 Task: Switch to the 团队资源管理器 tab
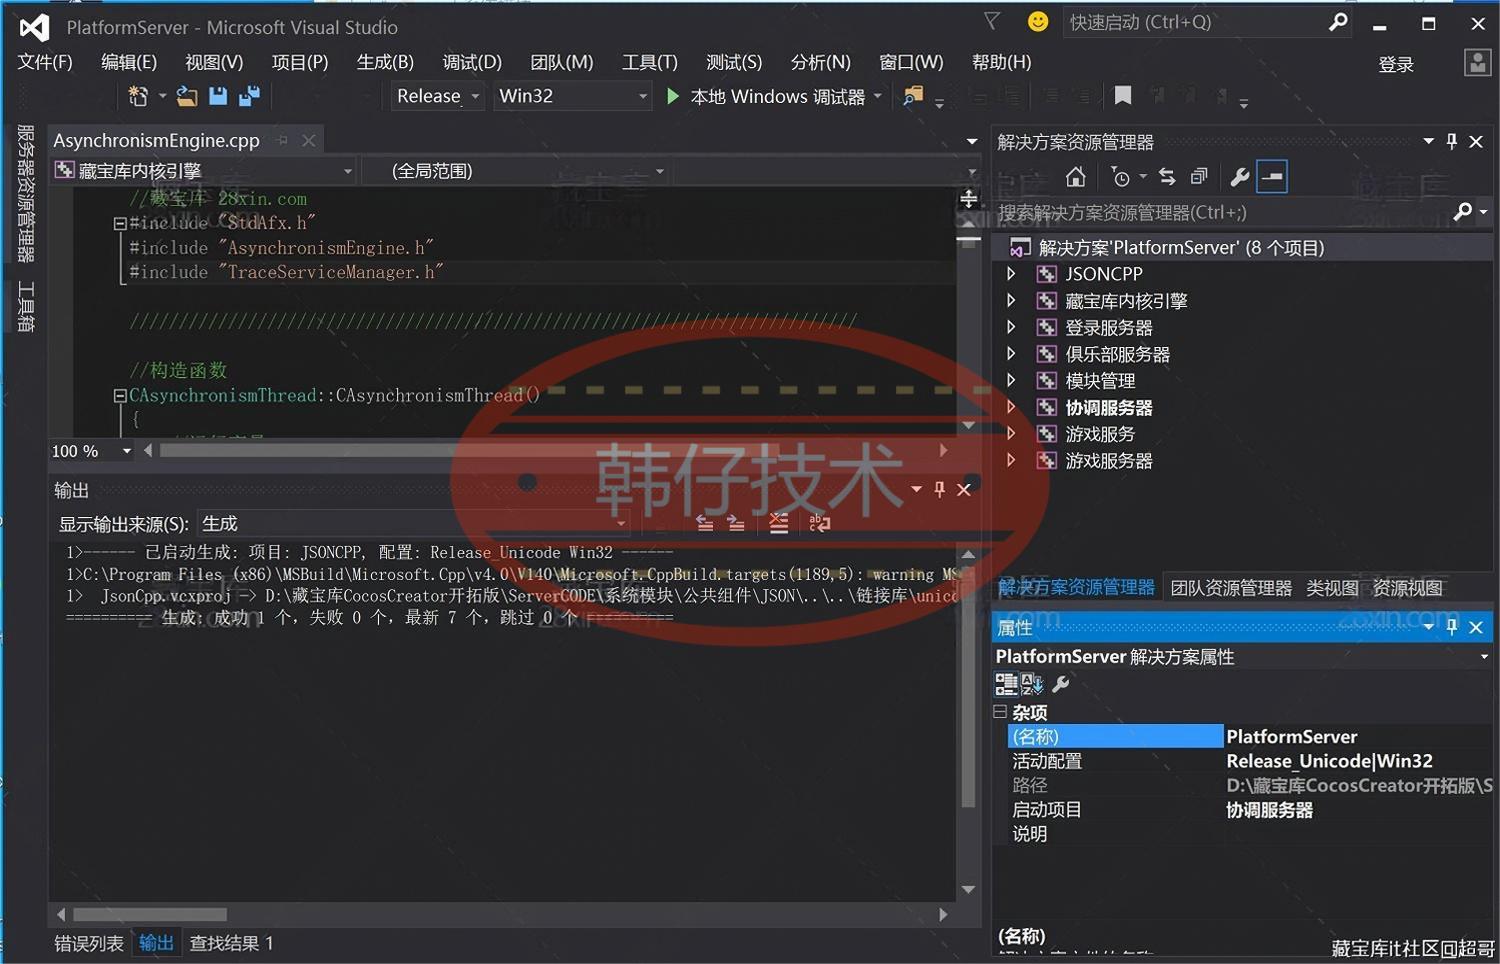pyautogui.click(x=1231, y=588)
